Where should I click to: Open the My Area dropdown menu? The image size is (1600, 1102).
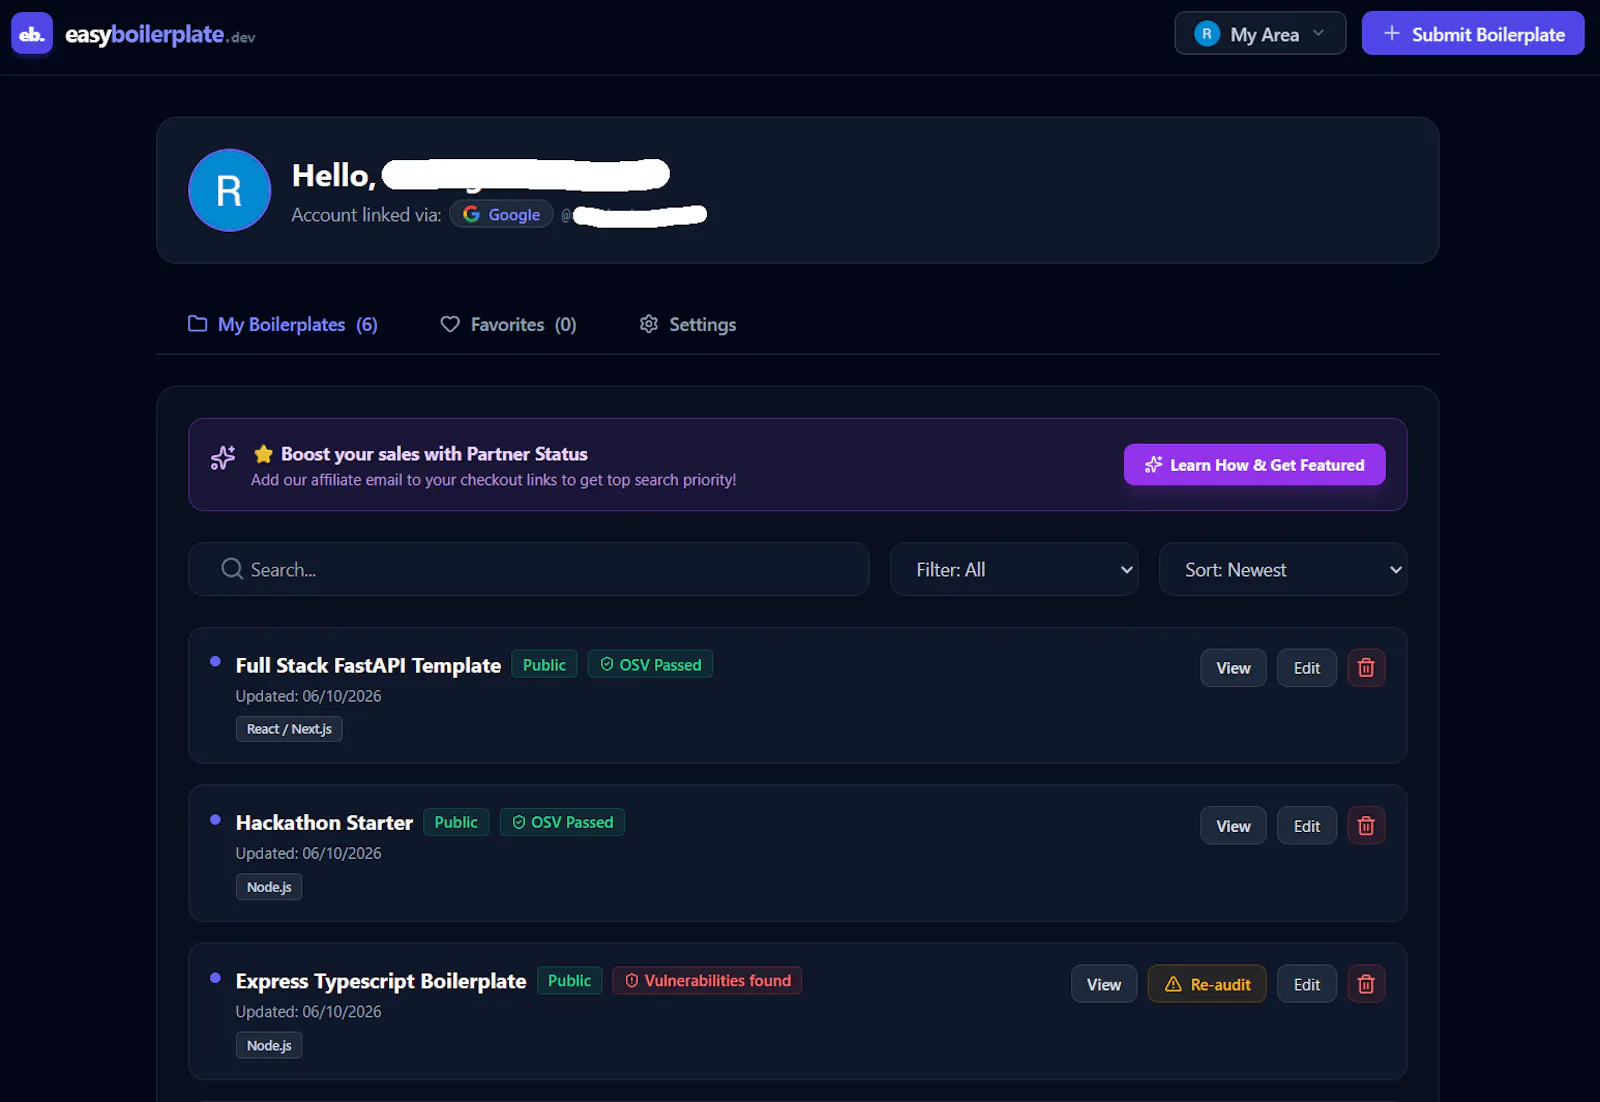[x=1260, y=34]
